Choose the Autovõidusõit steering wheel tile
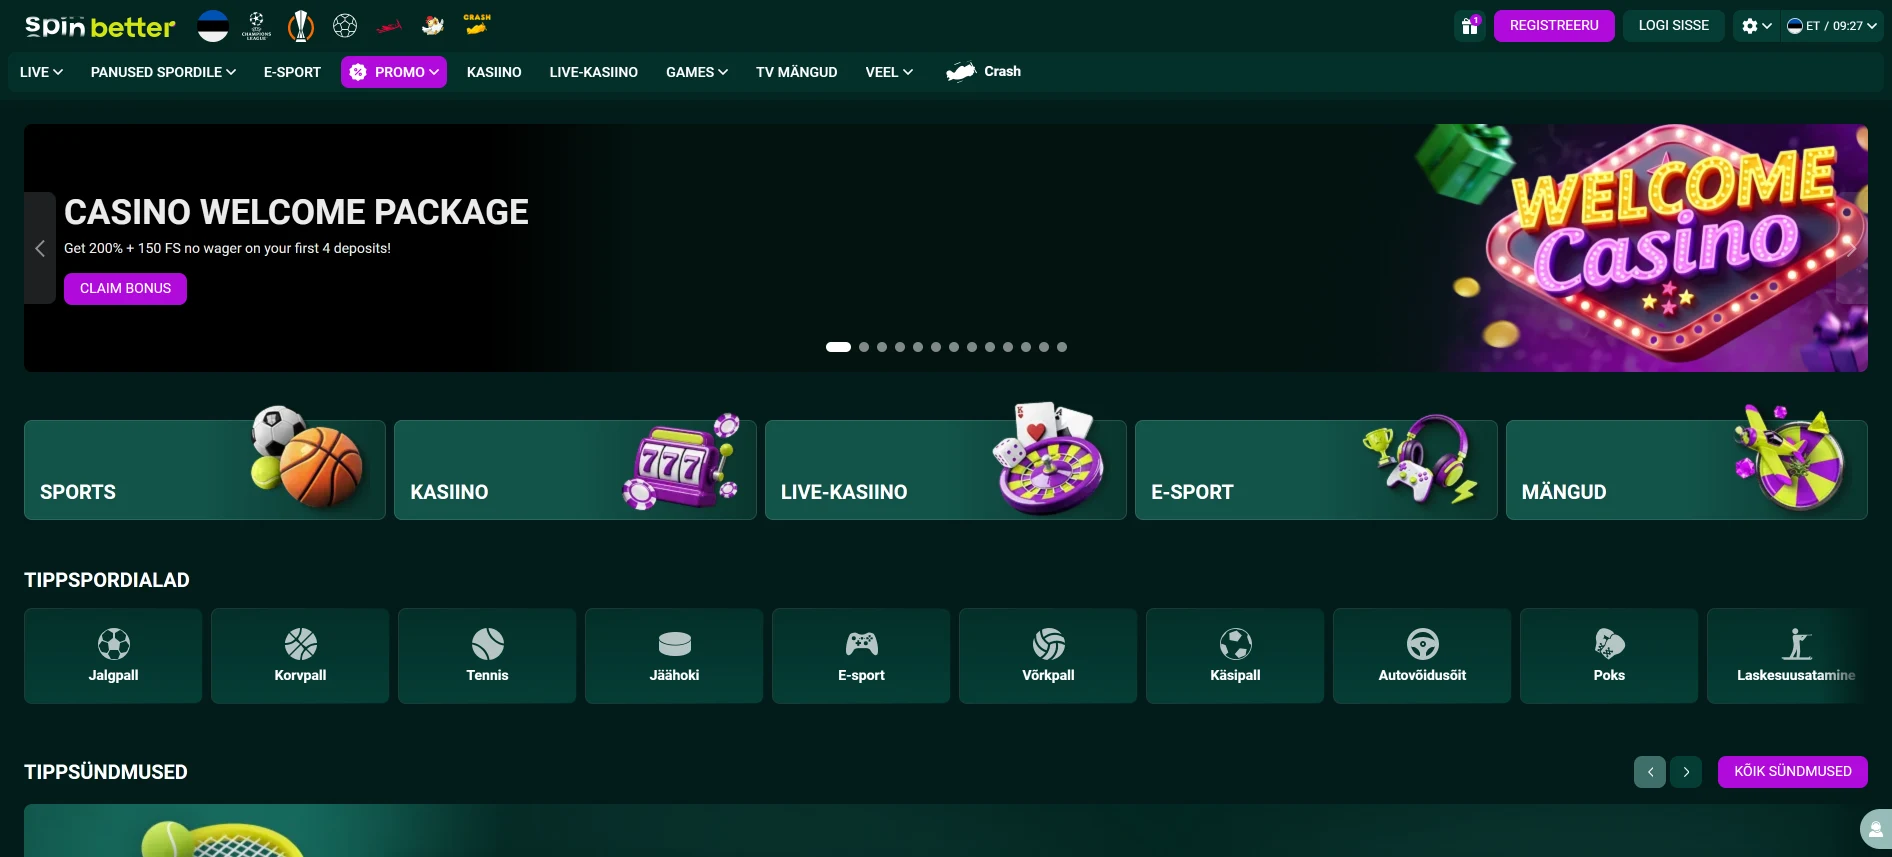This screenshot has height=857, width=1892. (1422, 656)
